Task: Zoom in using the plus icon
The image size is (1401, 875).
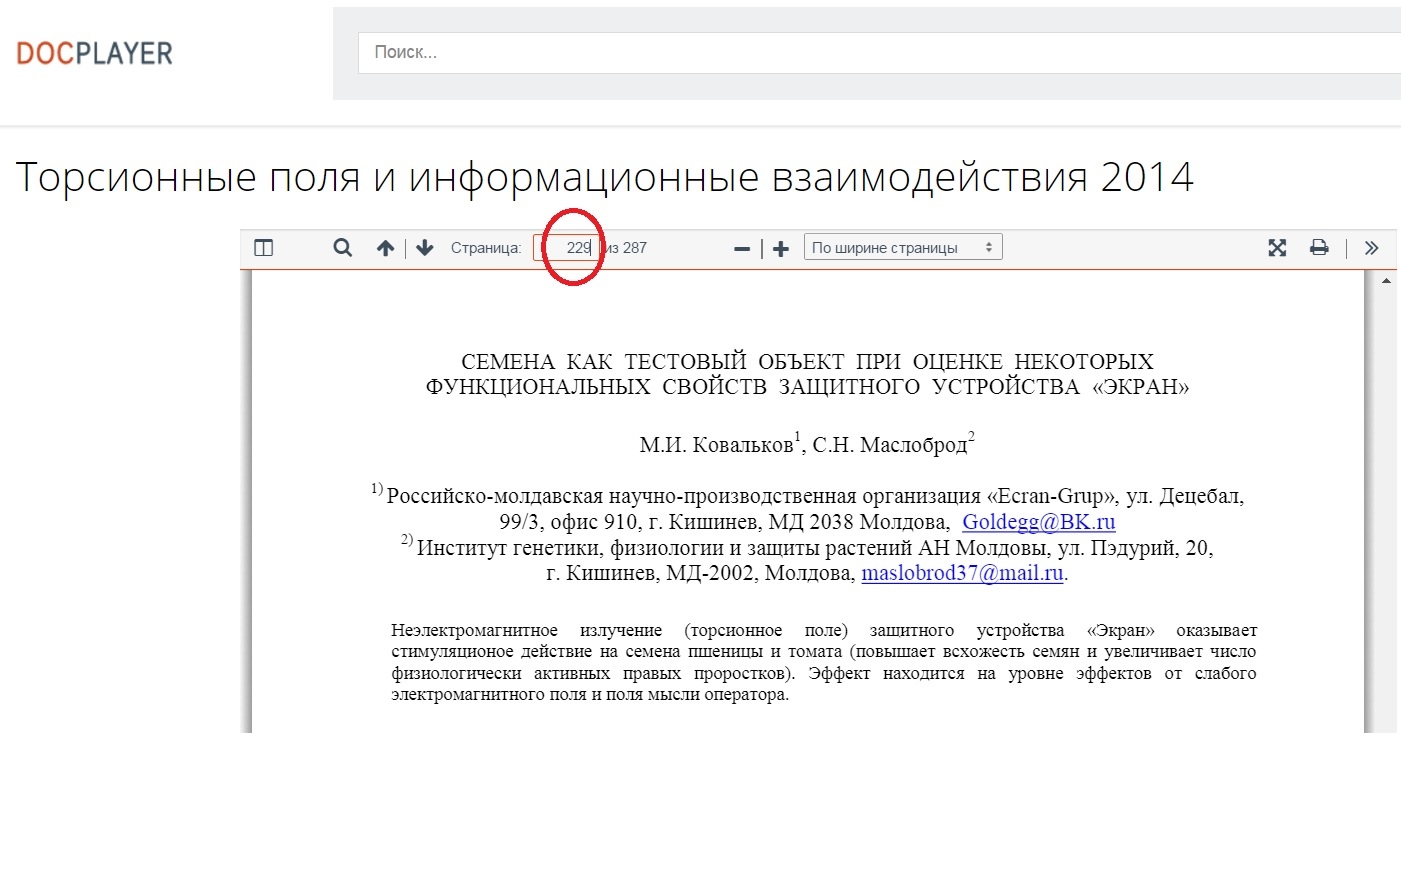Action: pyautogui.click(x=781, y=249)
